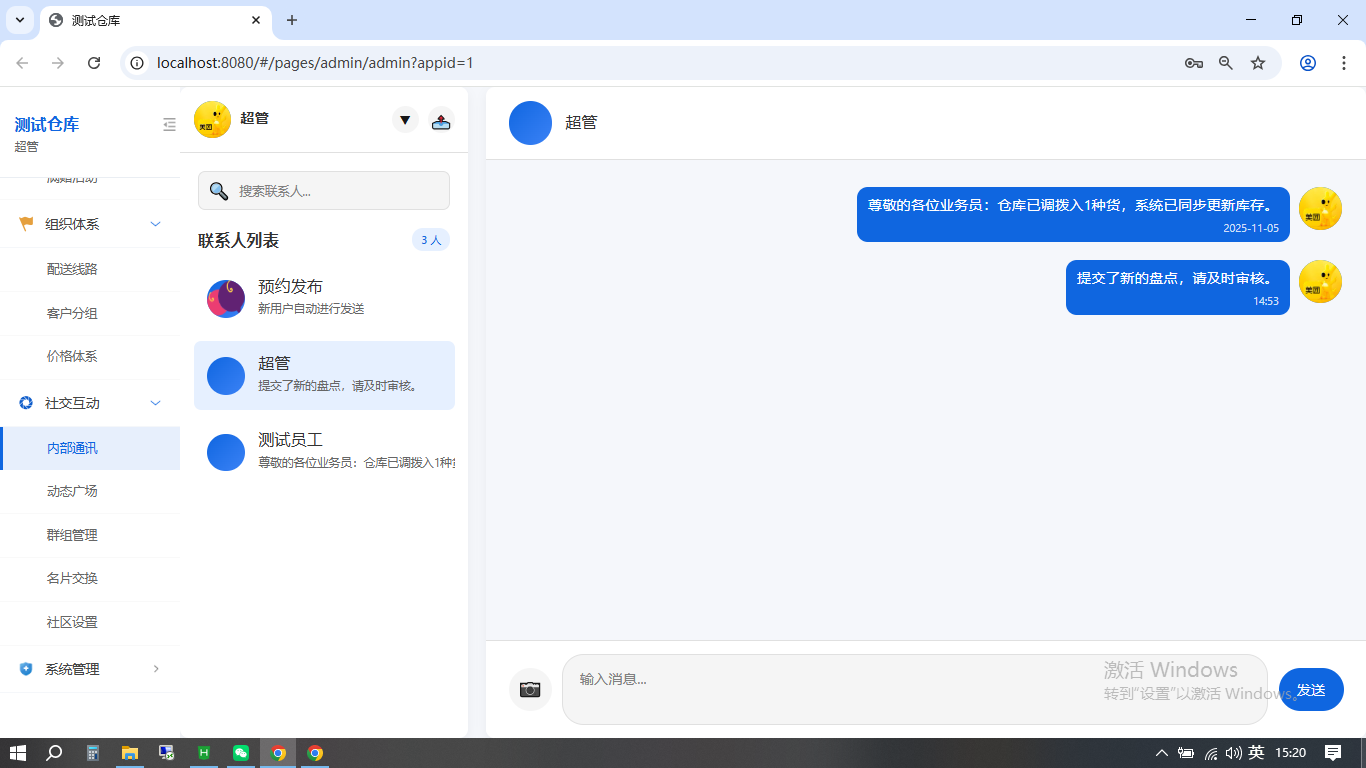Click the magnifier icon in the contact search box

click(x=217, y=190)
